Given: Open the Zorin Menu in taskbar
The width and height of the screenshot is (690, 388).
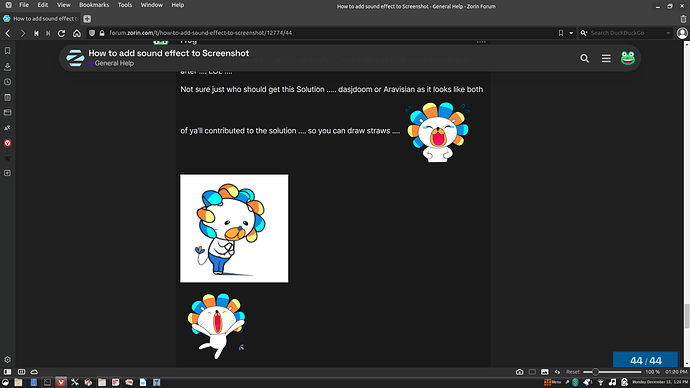Looking at the screenshot, I should pyautogui.click(x=552, y=382).
